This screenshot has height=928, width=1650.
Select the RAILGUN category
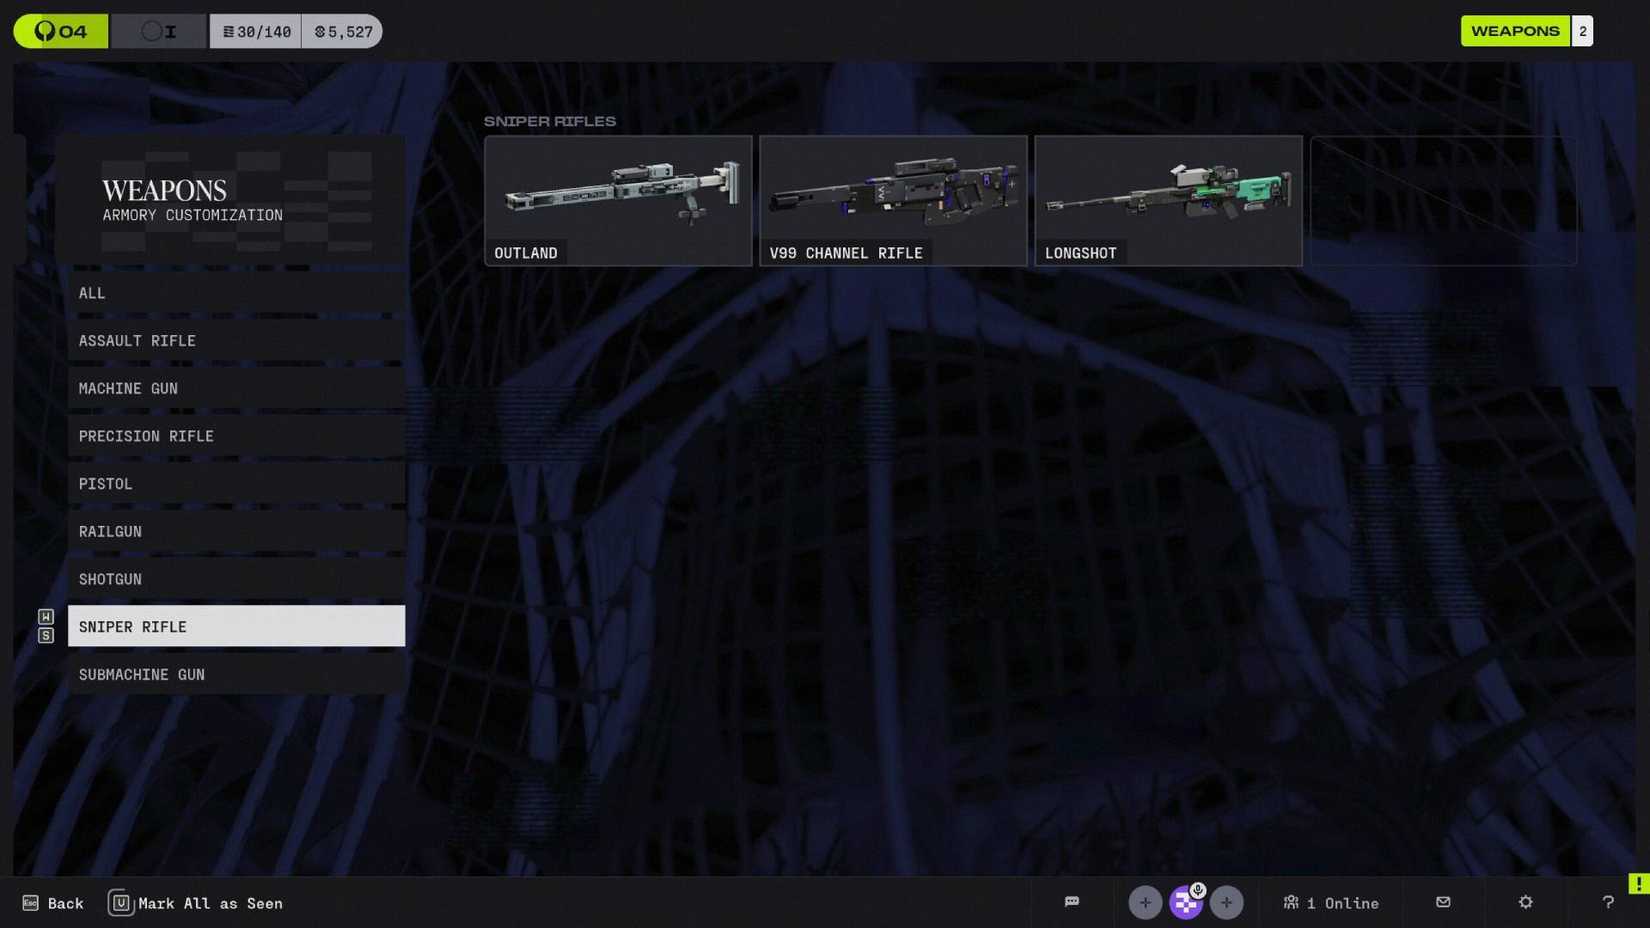coord(110,531)
